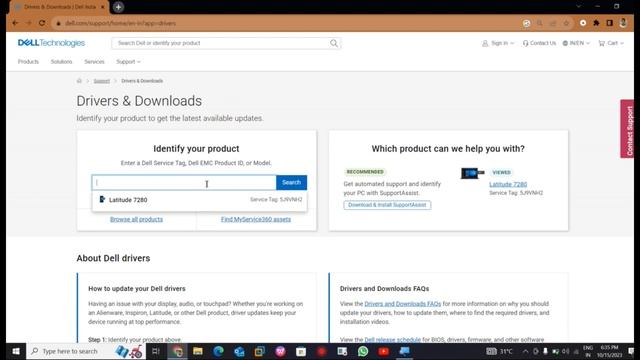Viewport: 640px width, 360px height.
Task: Open the Windows Start menu
Action: tap(16, 351)
